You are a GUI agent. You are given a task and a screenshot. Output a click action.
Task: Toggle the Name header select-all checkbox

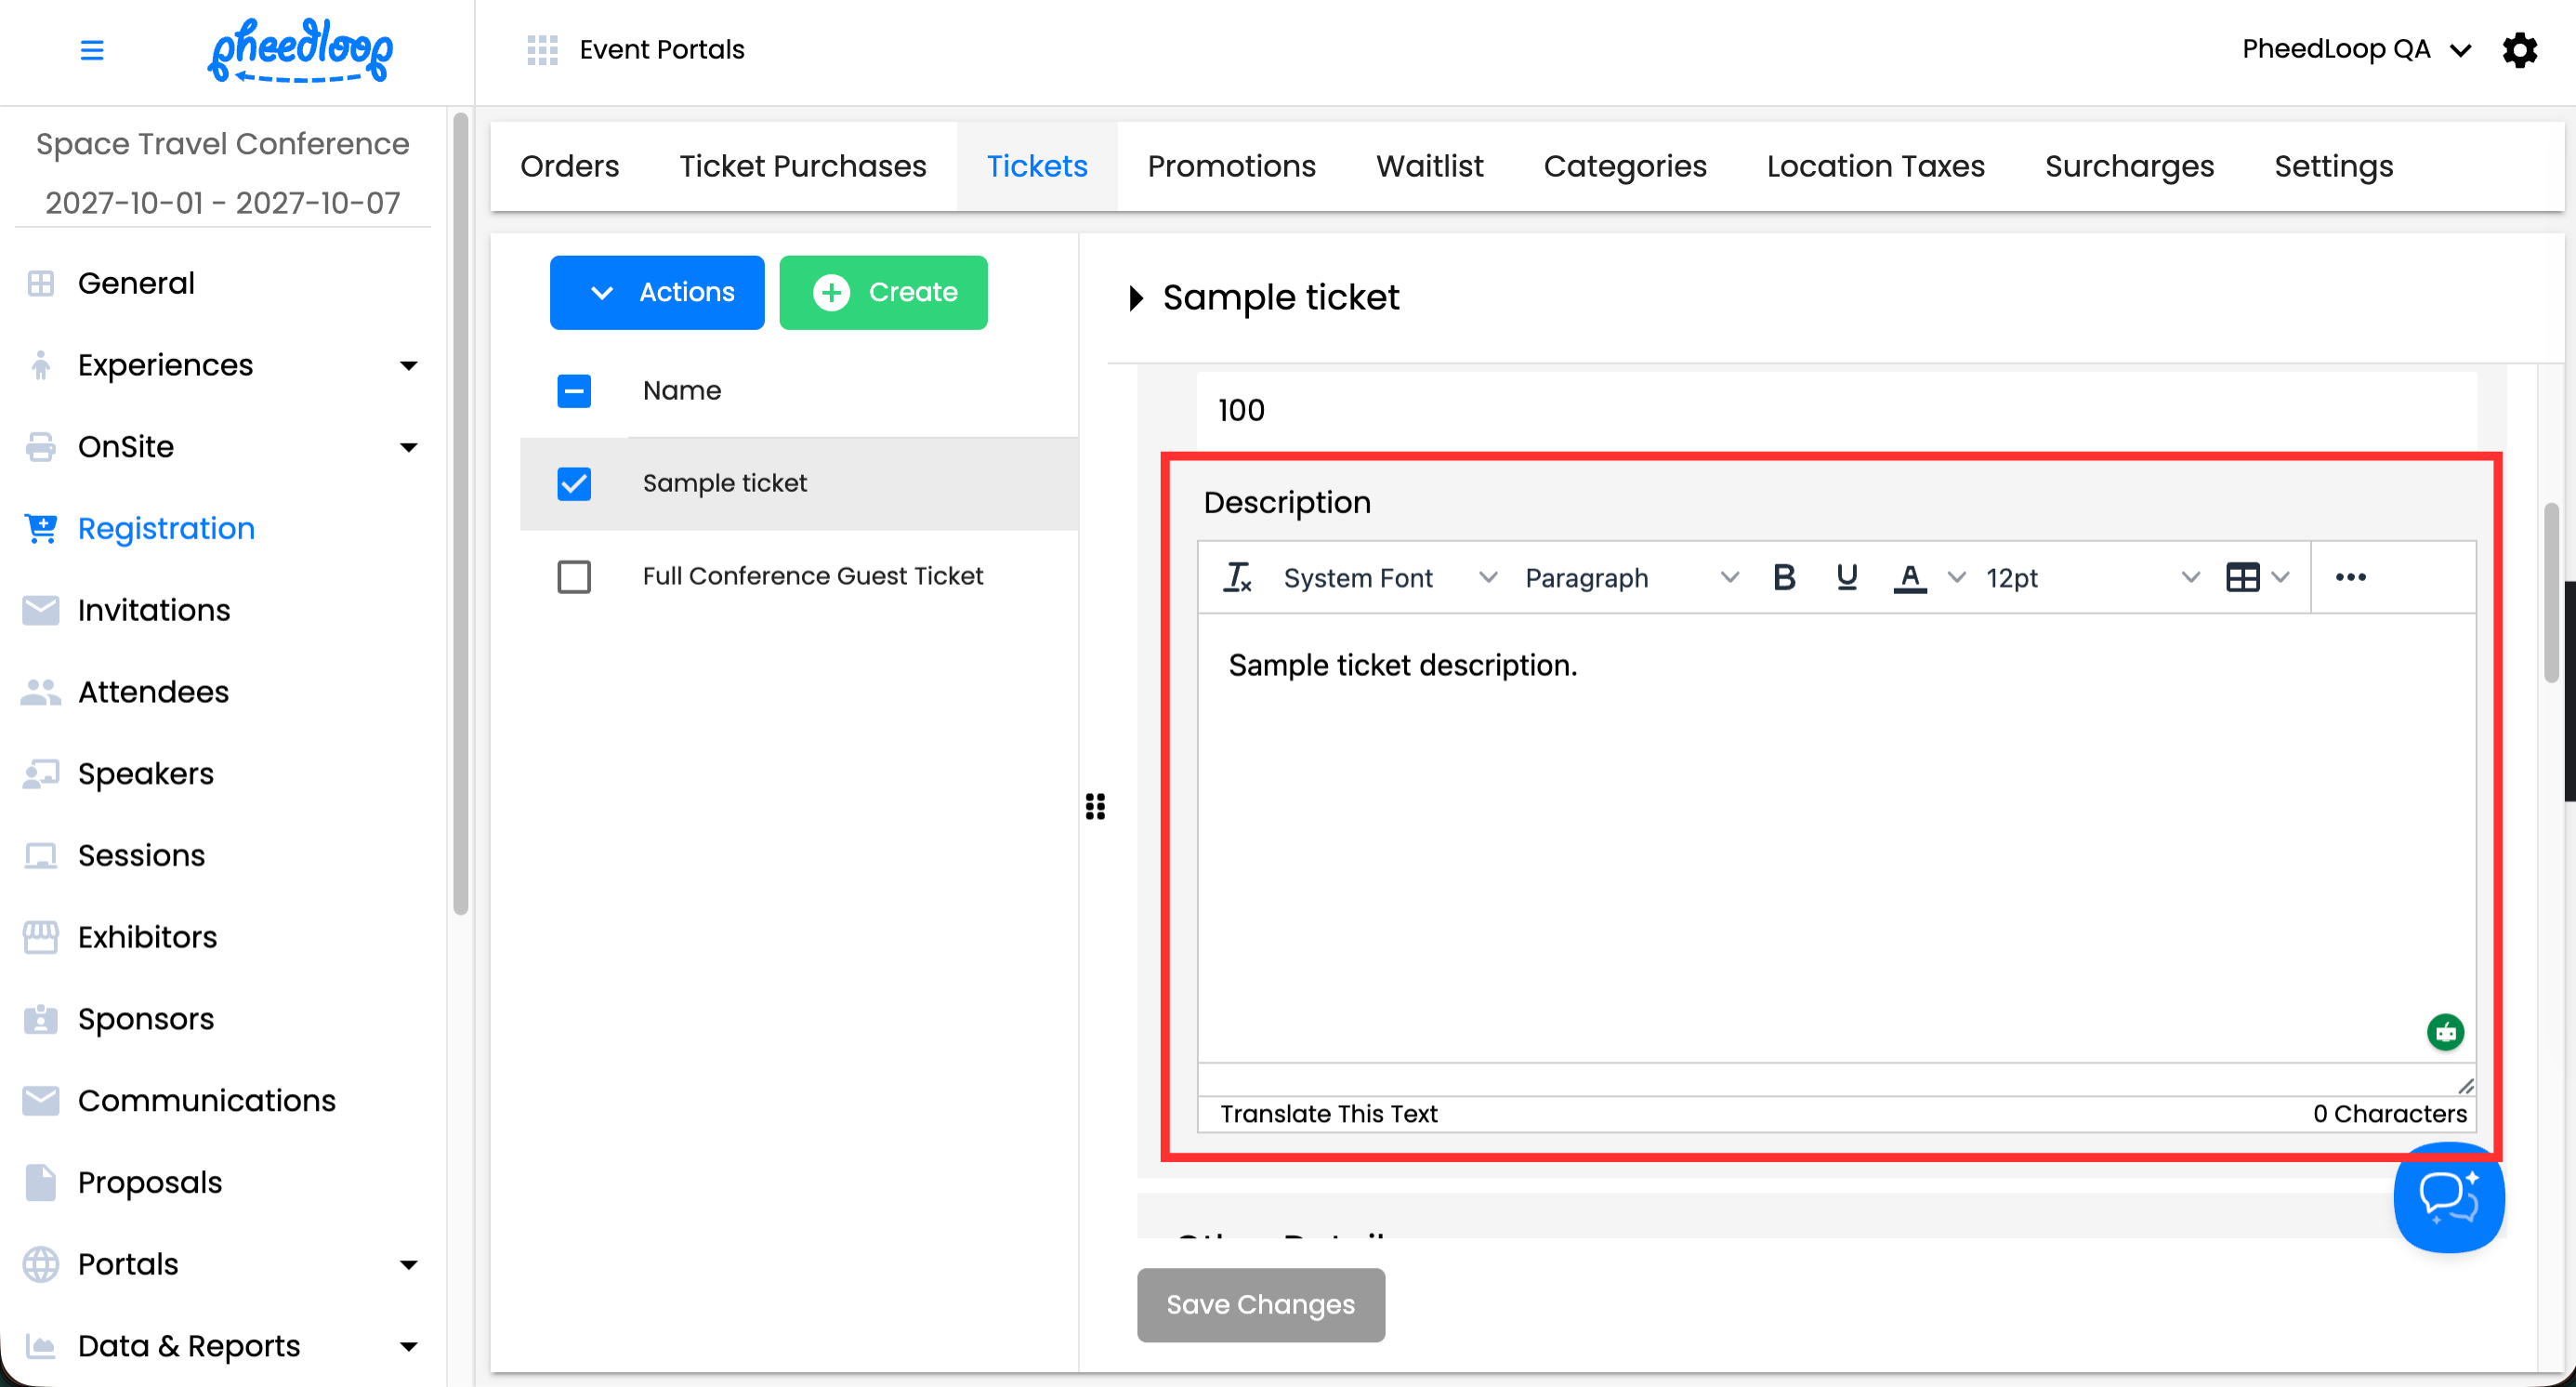click(x=574, y=390)
